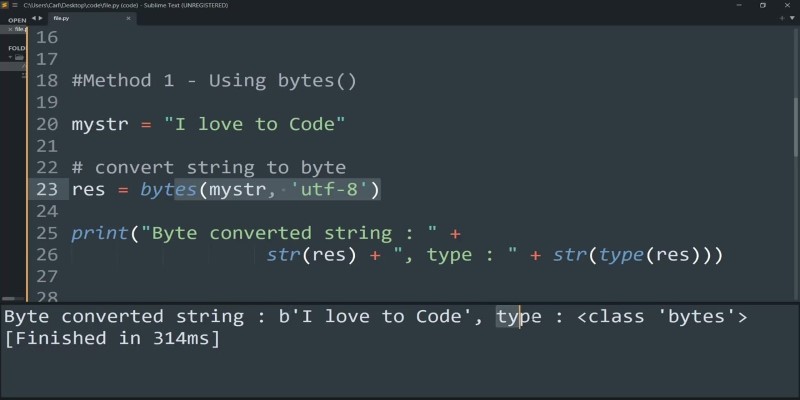Click '[Finished in 314ms]' output line
Screen dimensions: 800x400
[112, 339]
